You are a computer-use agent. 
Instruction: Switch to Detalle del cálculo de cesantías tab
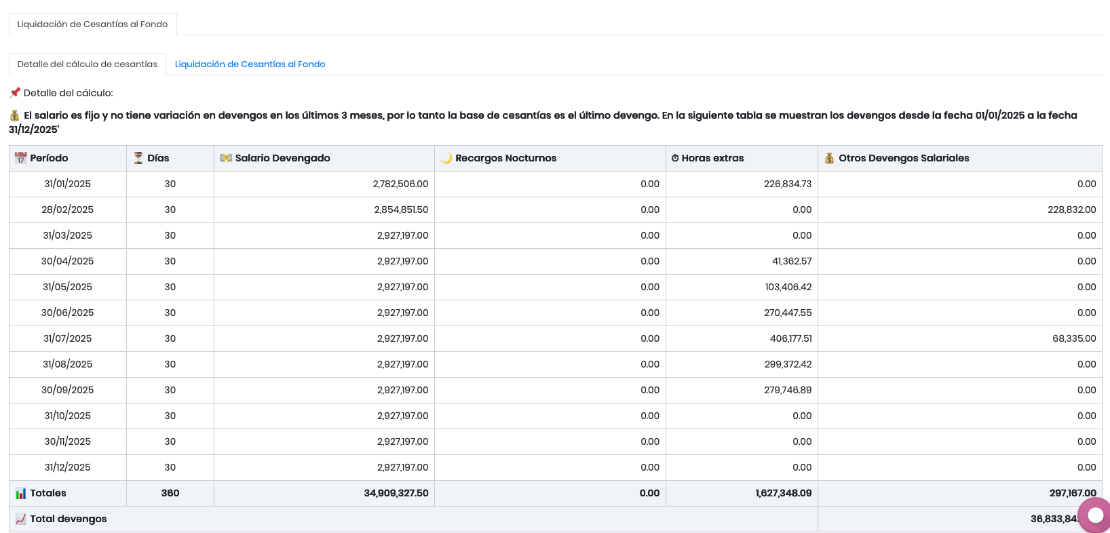[x=87, y=64]
